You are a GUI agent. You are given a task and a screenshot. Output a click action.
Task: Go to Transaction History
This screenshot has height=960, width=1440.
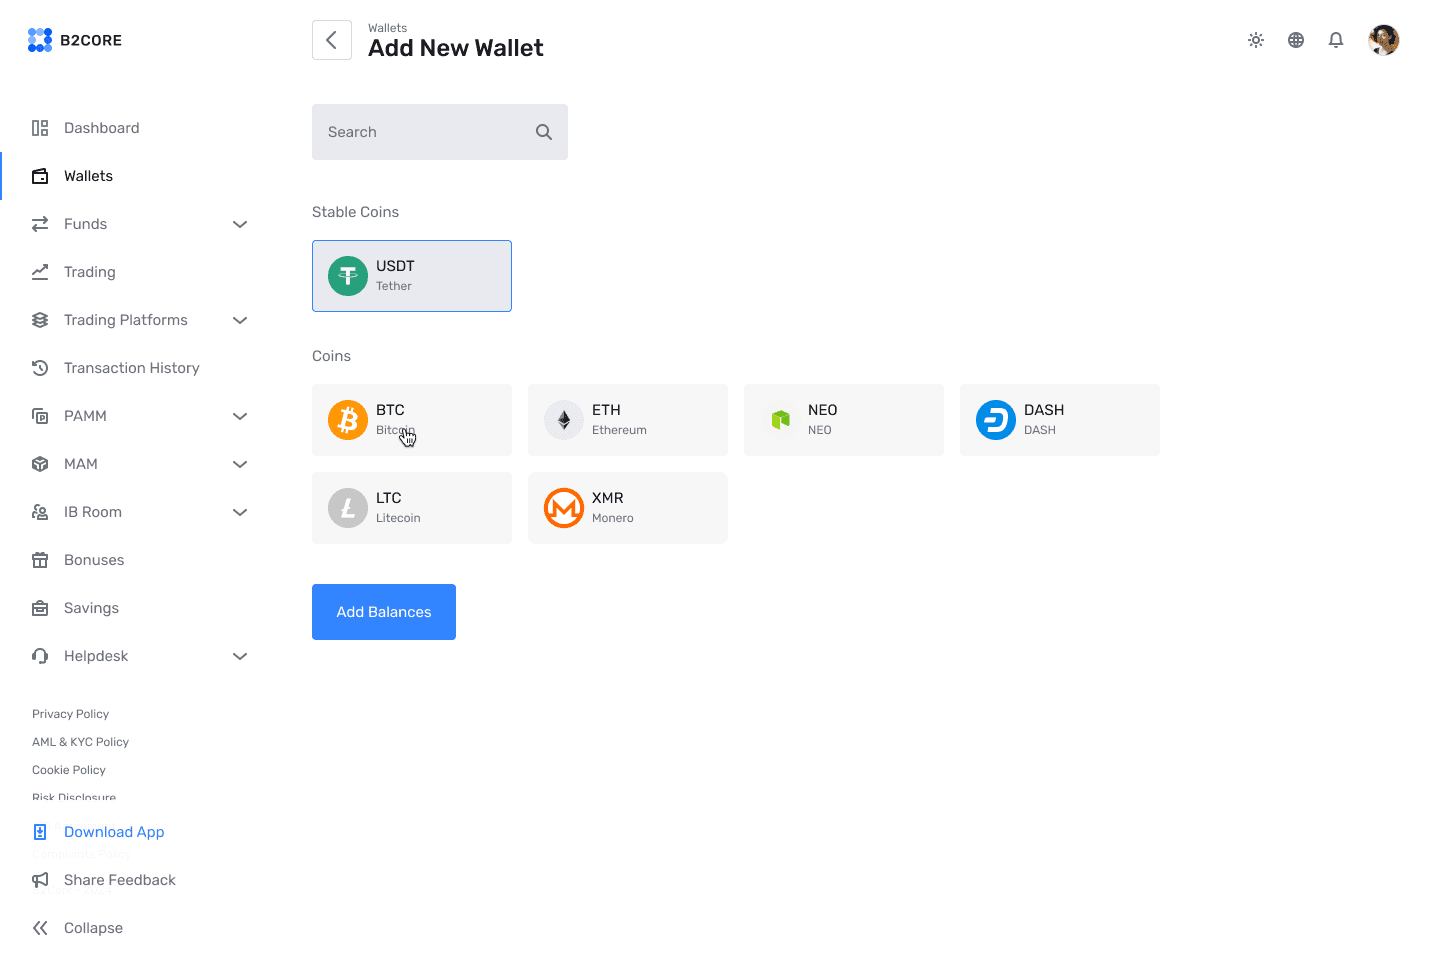pyautogui.click(x=131, y=368)
